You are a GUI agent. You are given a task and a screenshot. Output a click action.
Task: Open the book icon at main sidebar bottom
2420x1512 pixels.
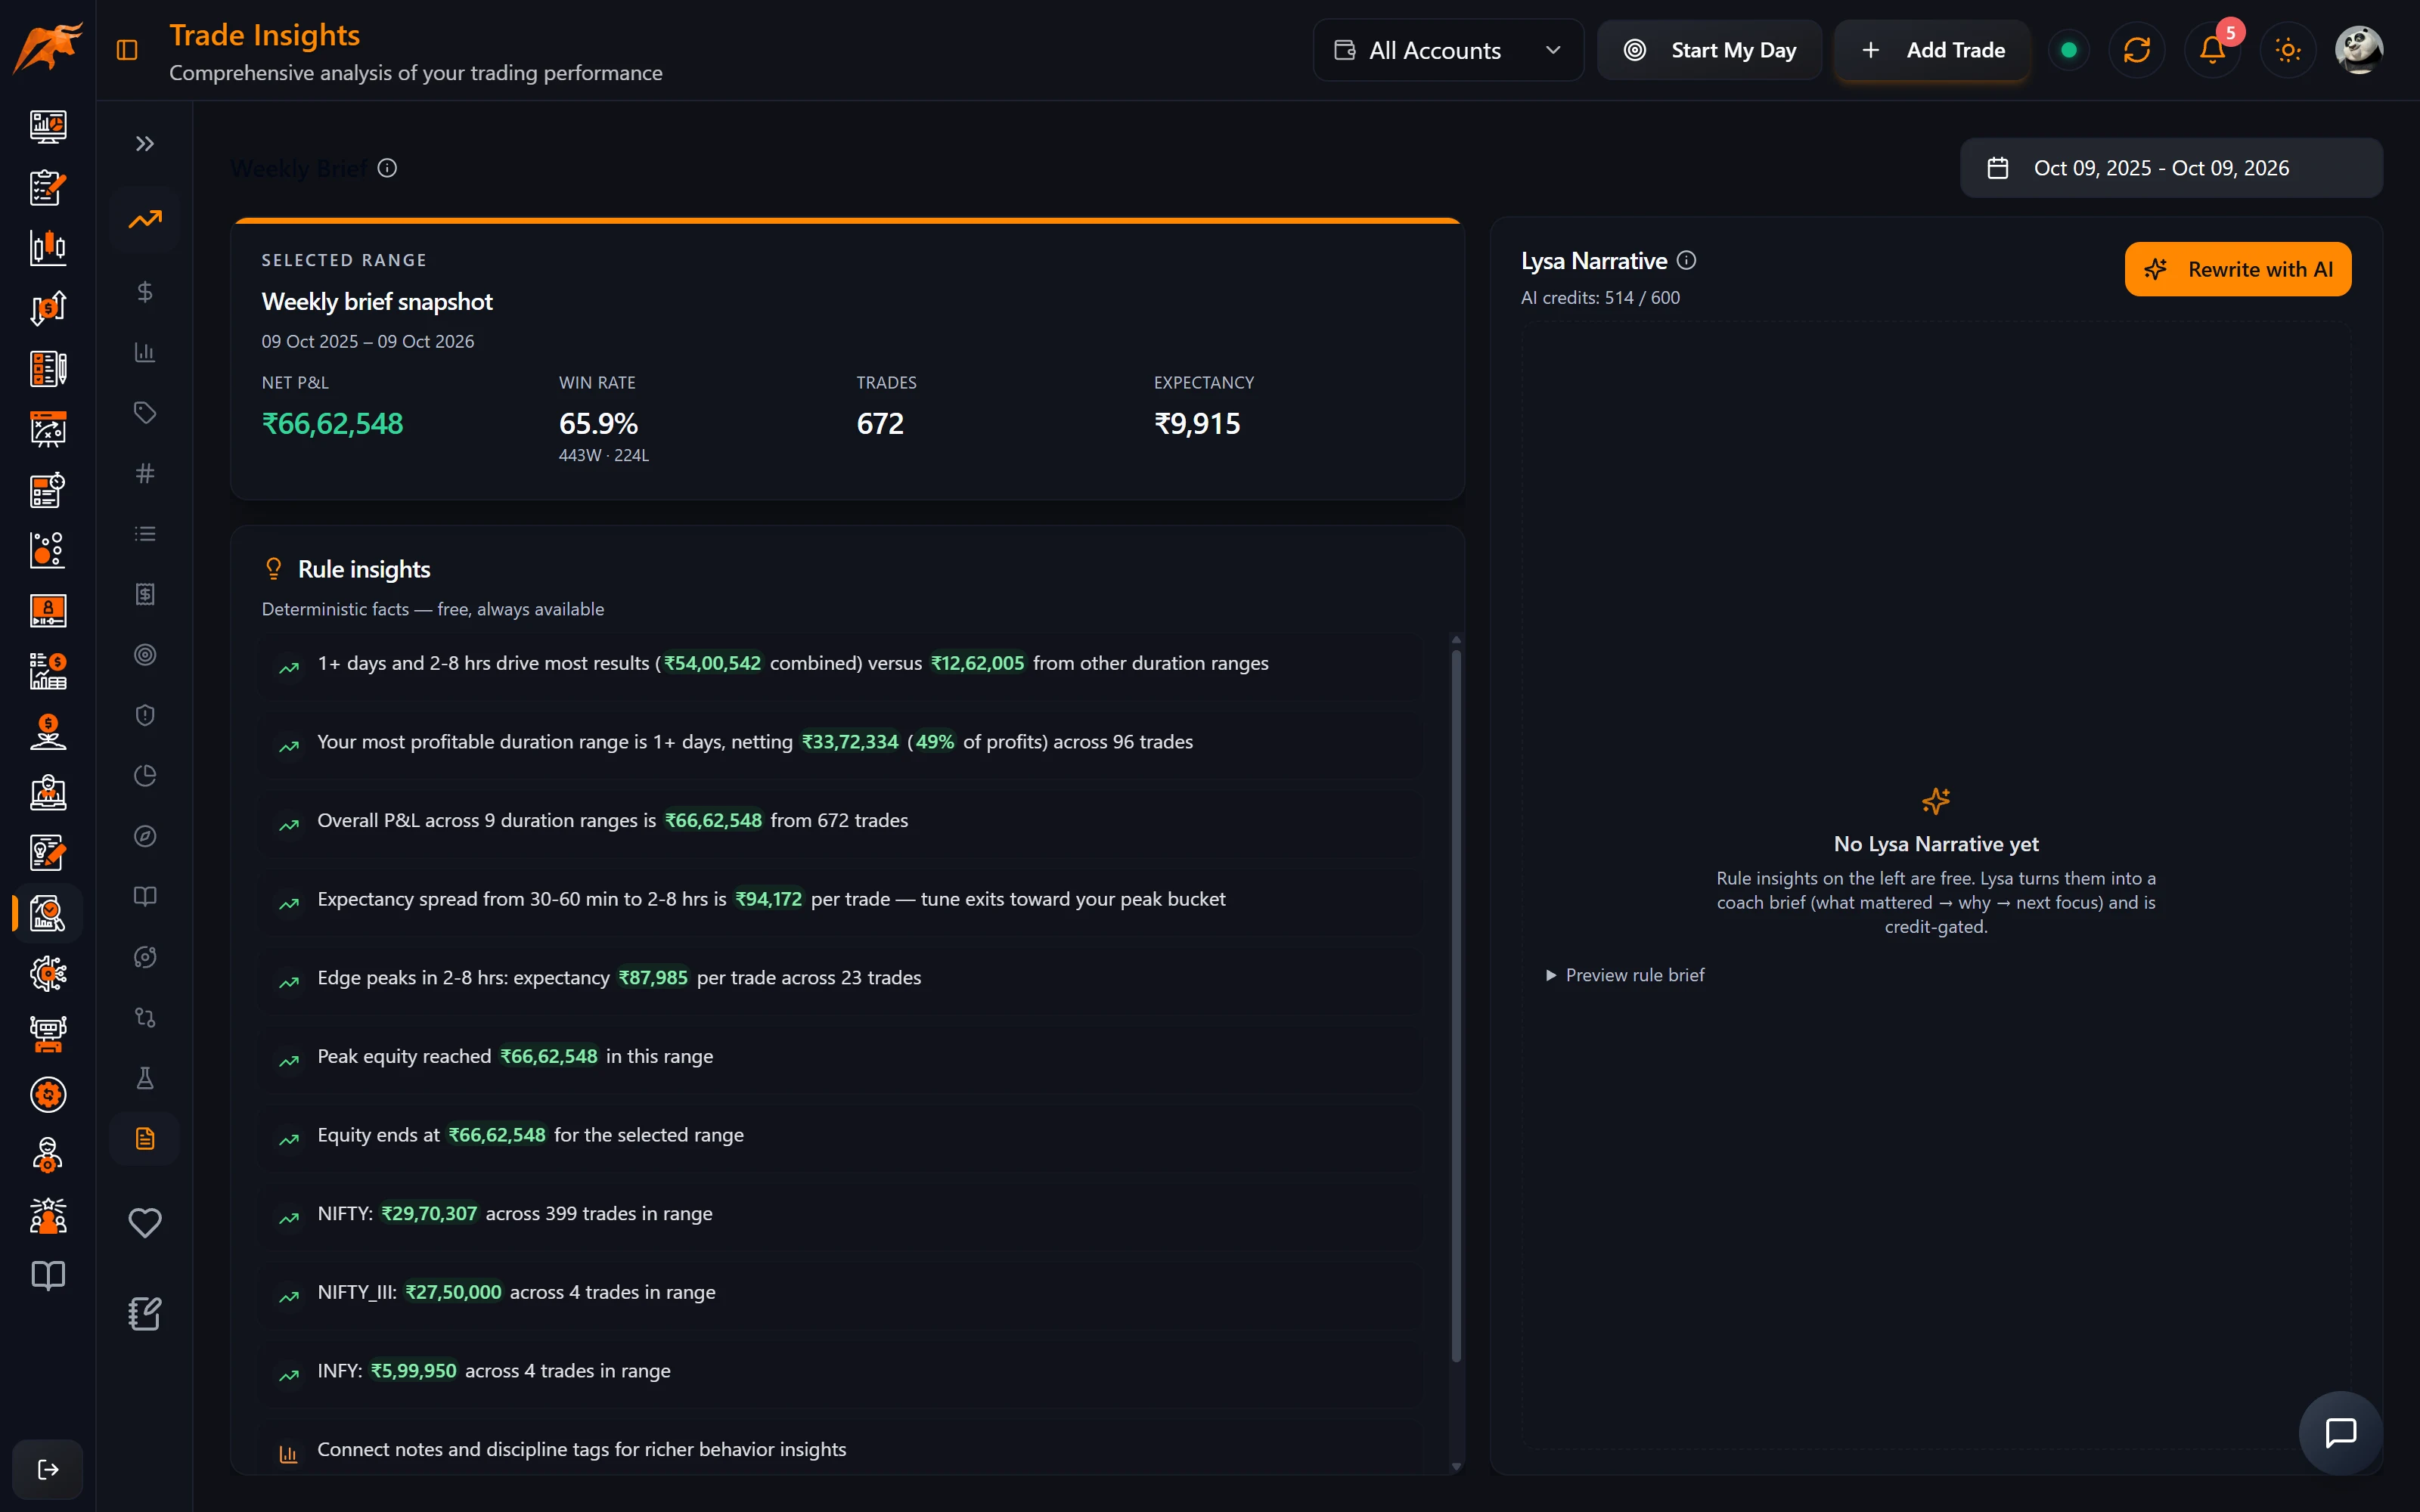(x=48, y=1275)
